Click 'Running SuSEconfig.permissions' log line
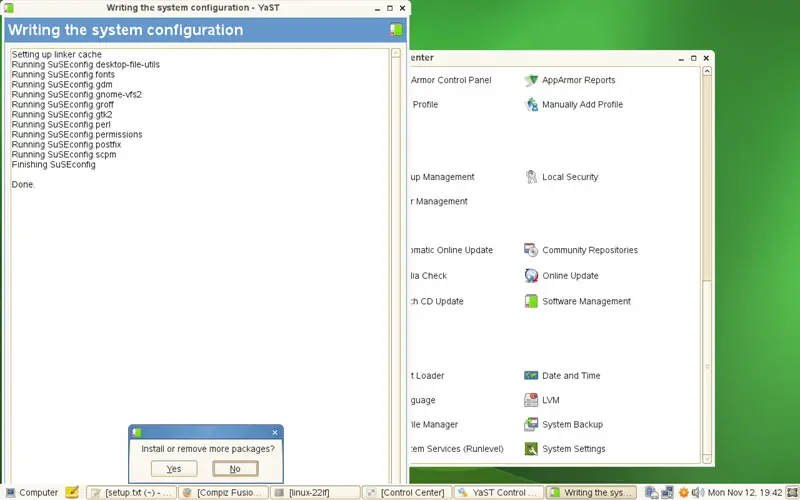Screen dimensions: 800x500 (x=77, y=134)
